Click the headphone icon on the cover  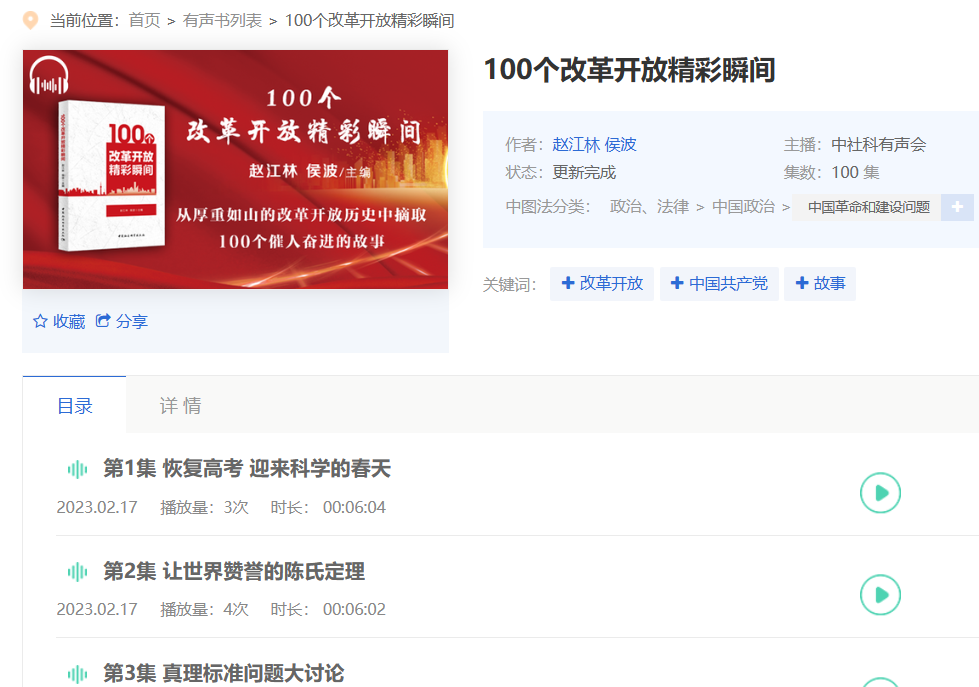tap(49, 76)
